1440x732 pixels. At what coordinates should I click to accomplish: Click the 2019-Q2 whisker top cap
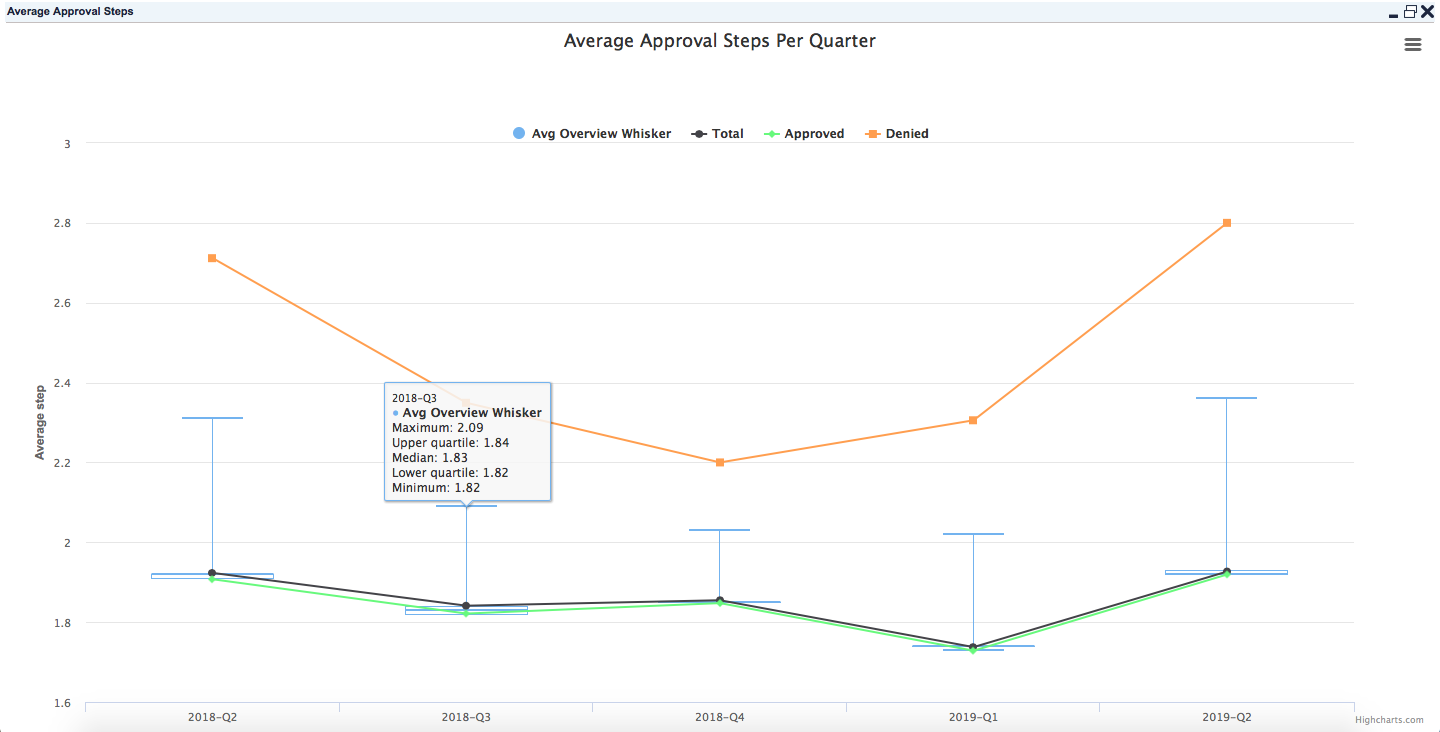(1226, 398)
